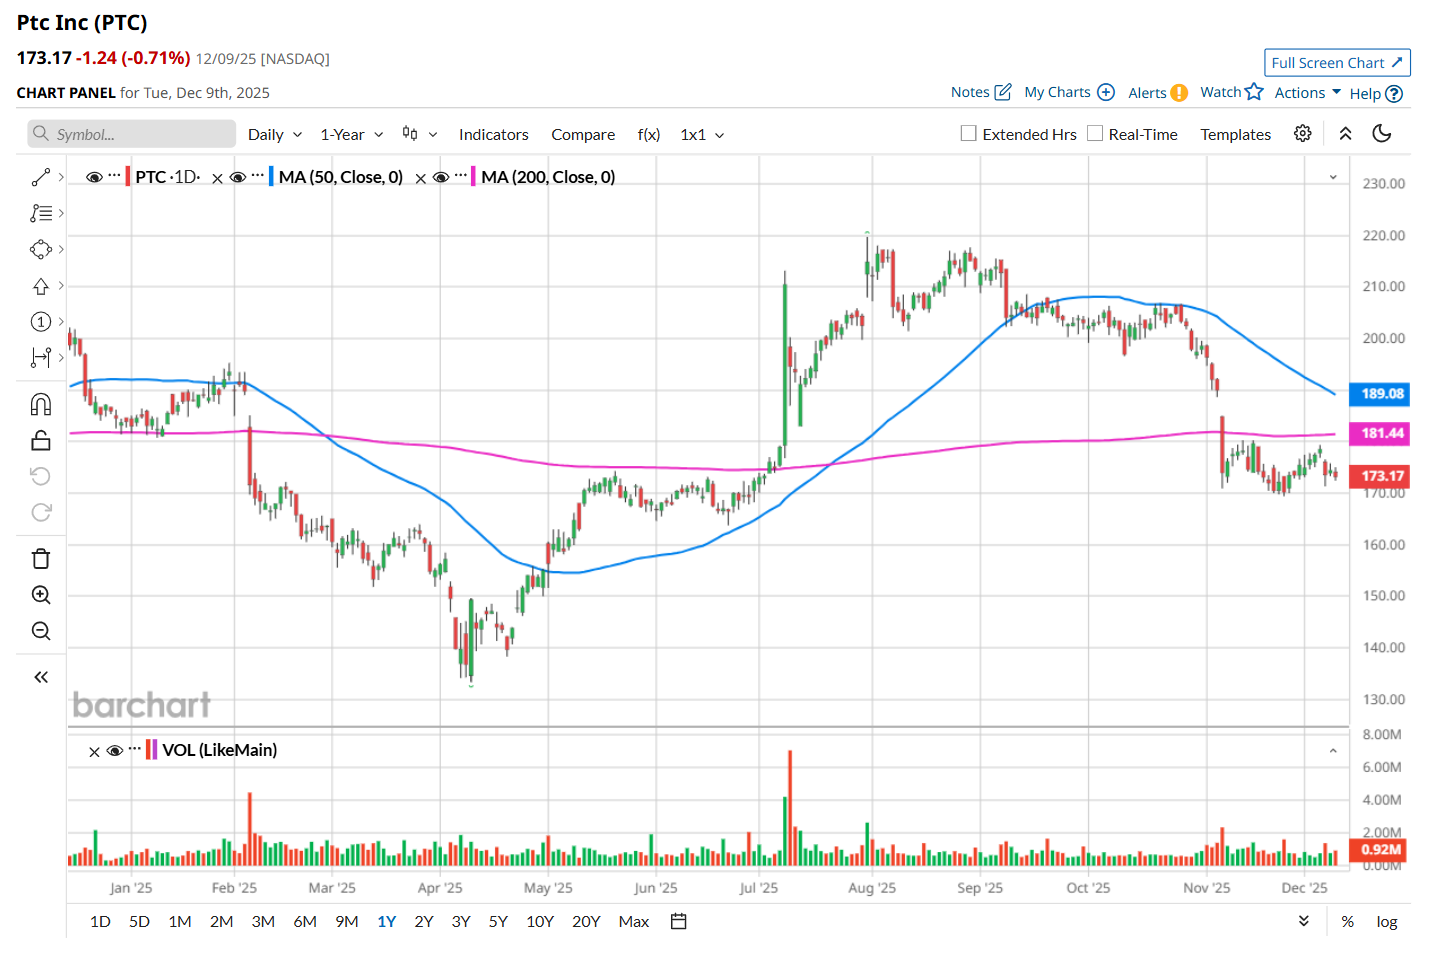Select the trend line drawing tool

(41, 177)
